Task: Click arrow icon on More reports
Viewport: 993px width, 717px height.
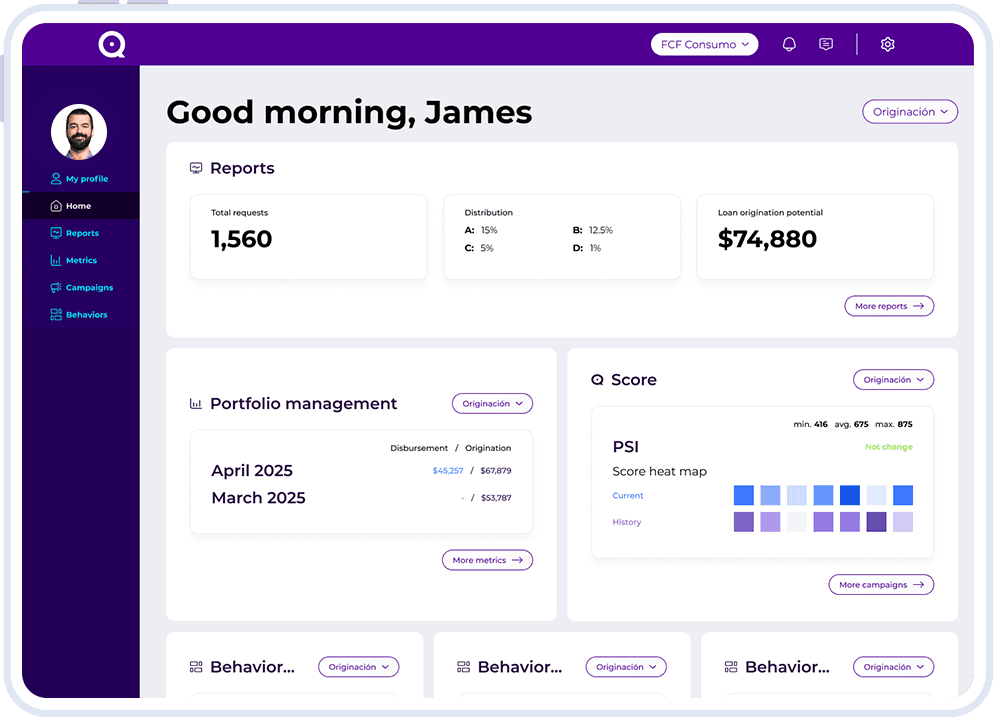Action: click(x=918, y=306)
